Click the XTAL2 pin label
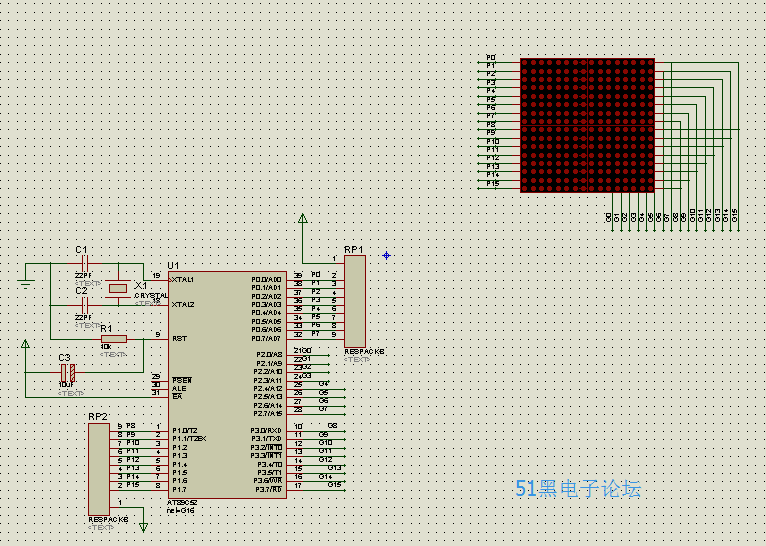The height and width of the screenshot is (546, 766). [183, 304]
